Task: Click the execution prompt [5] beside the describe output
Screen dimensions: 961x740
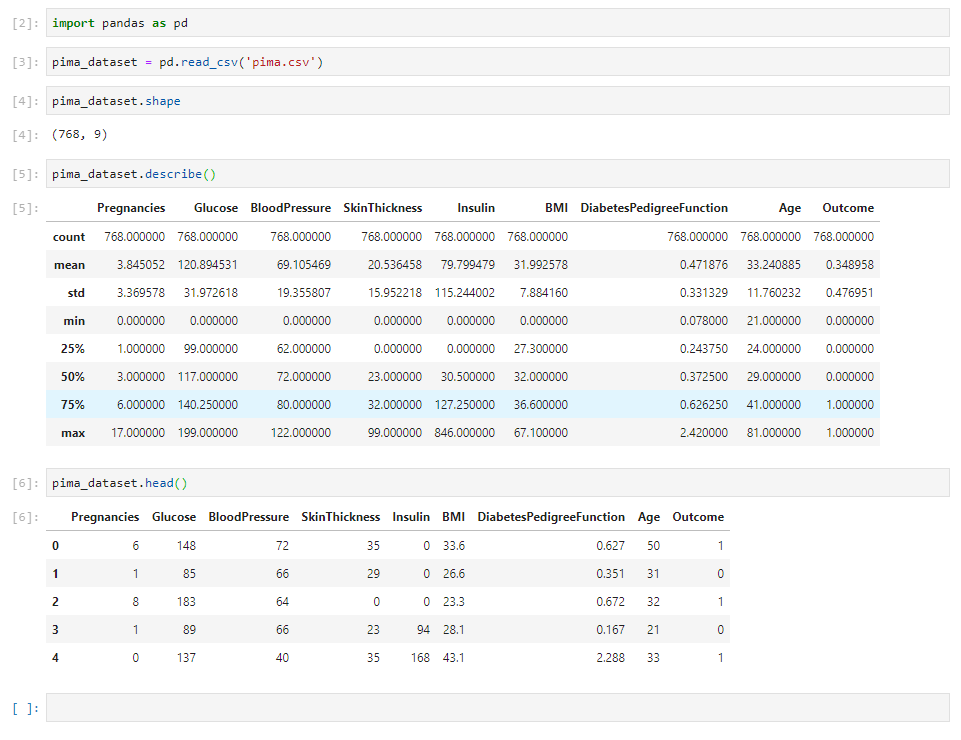Action: (22, 207)
